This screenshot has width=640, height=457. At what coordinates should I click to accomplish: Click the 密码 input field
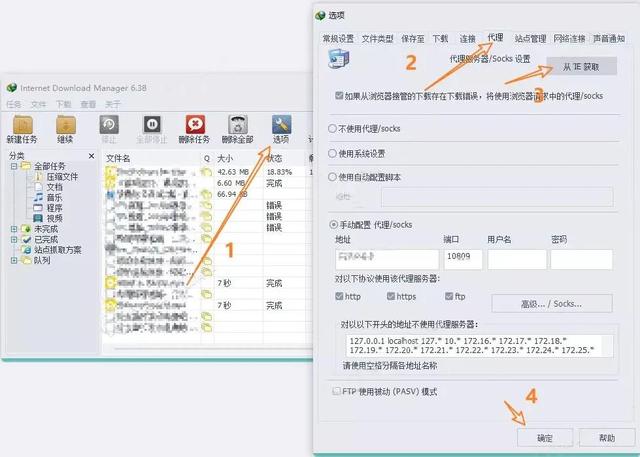tap(581, 260)
